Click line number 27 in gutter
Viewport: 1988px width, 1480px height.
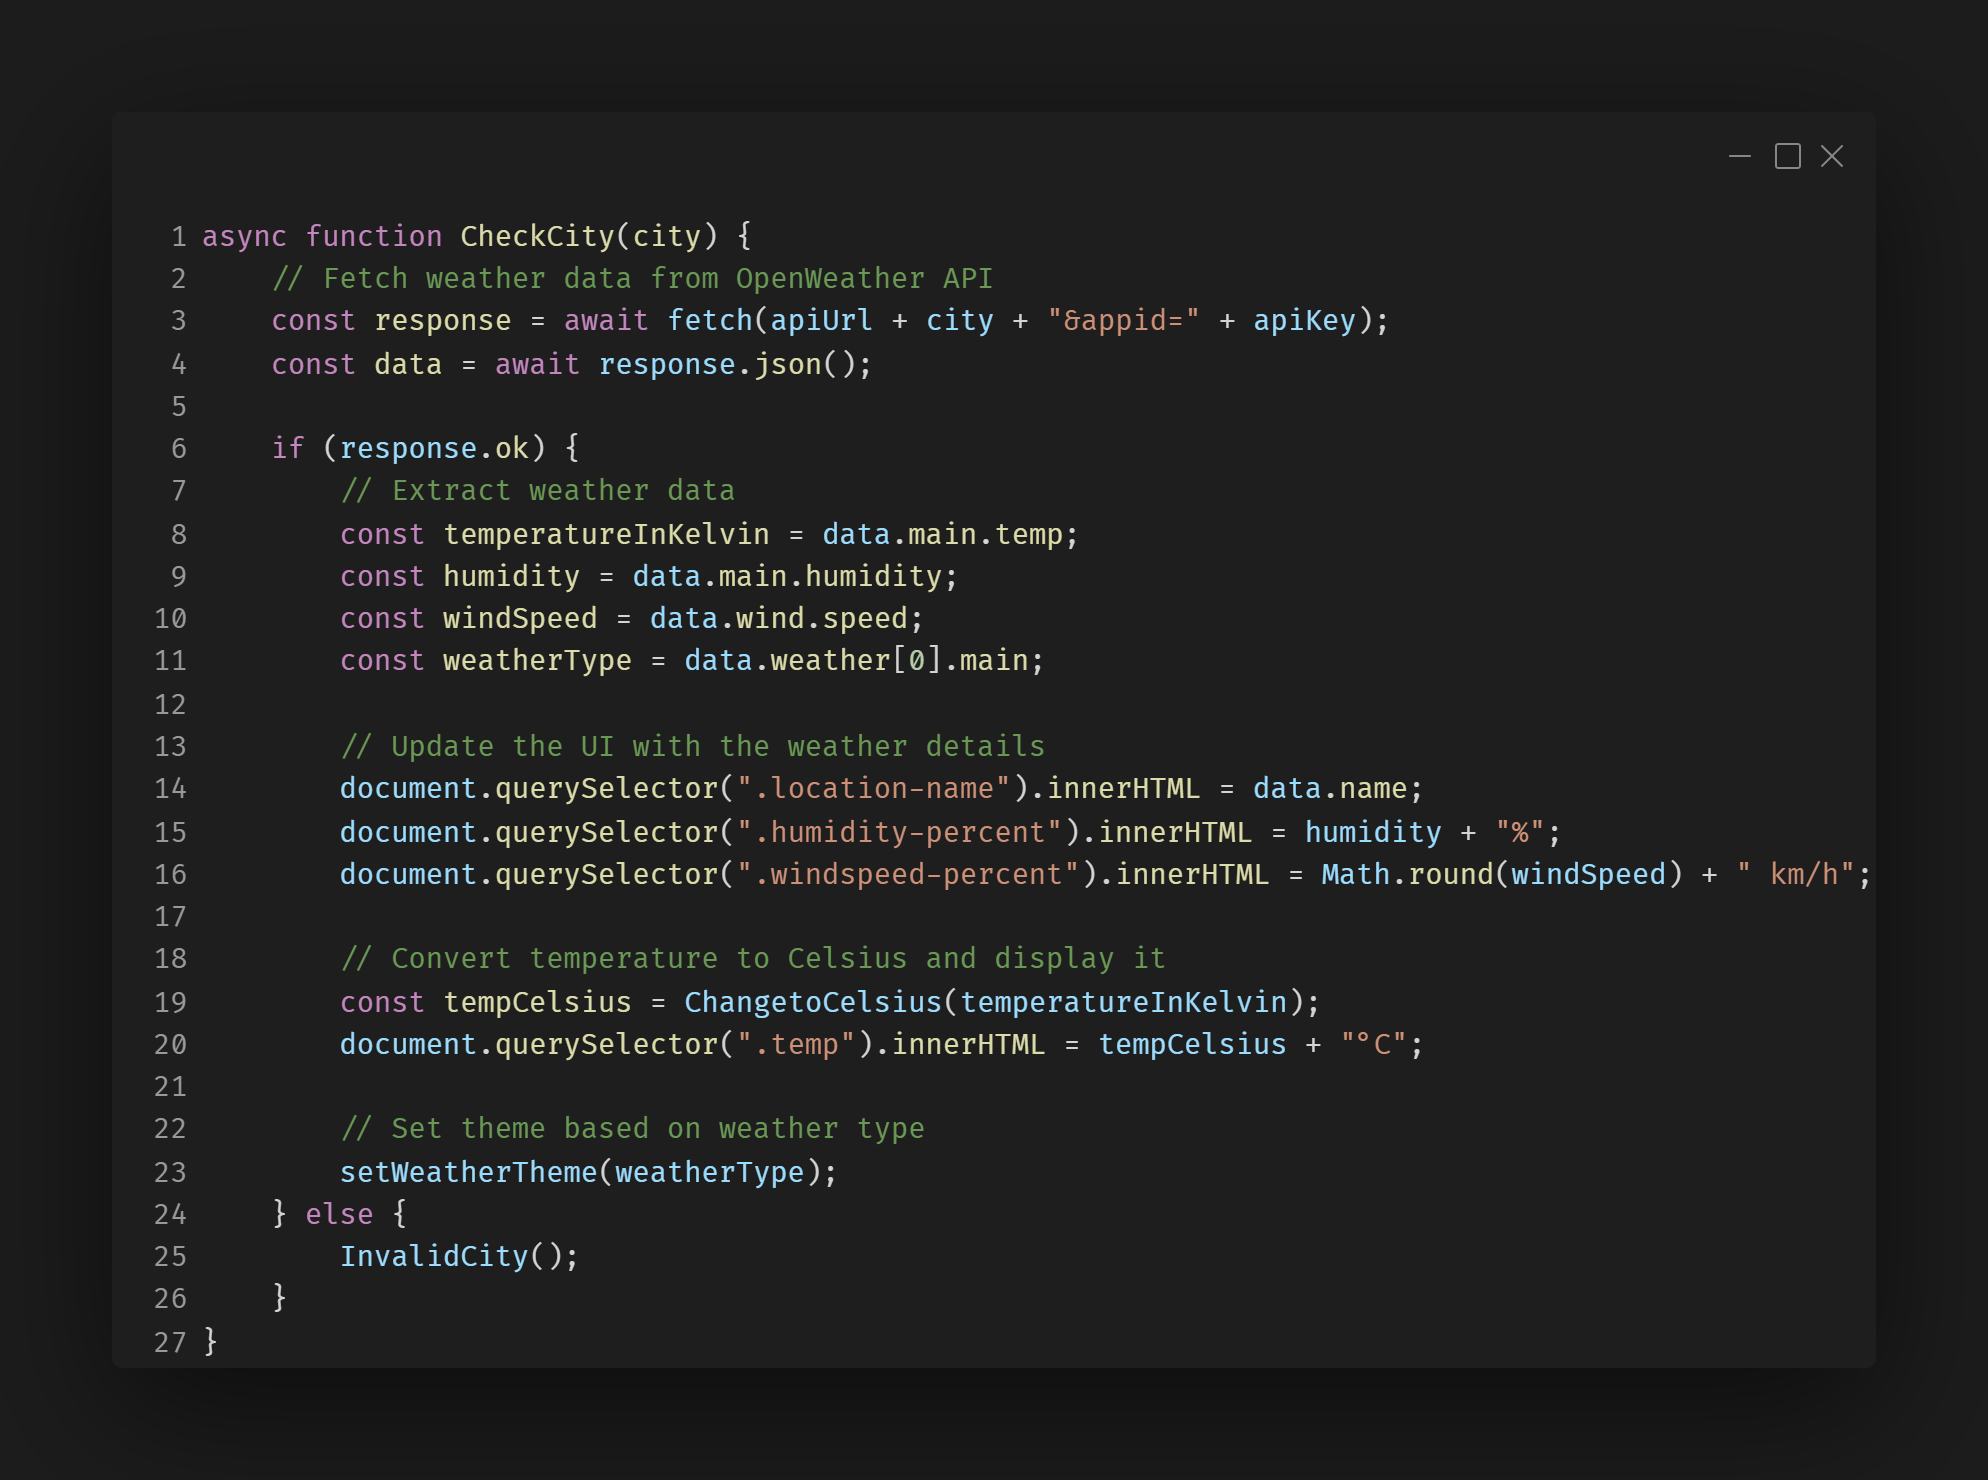(x=170, y=1342)
